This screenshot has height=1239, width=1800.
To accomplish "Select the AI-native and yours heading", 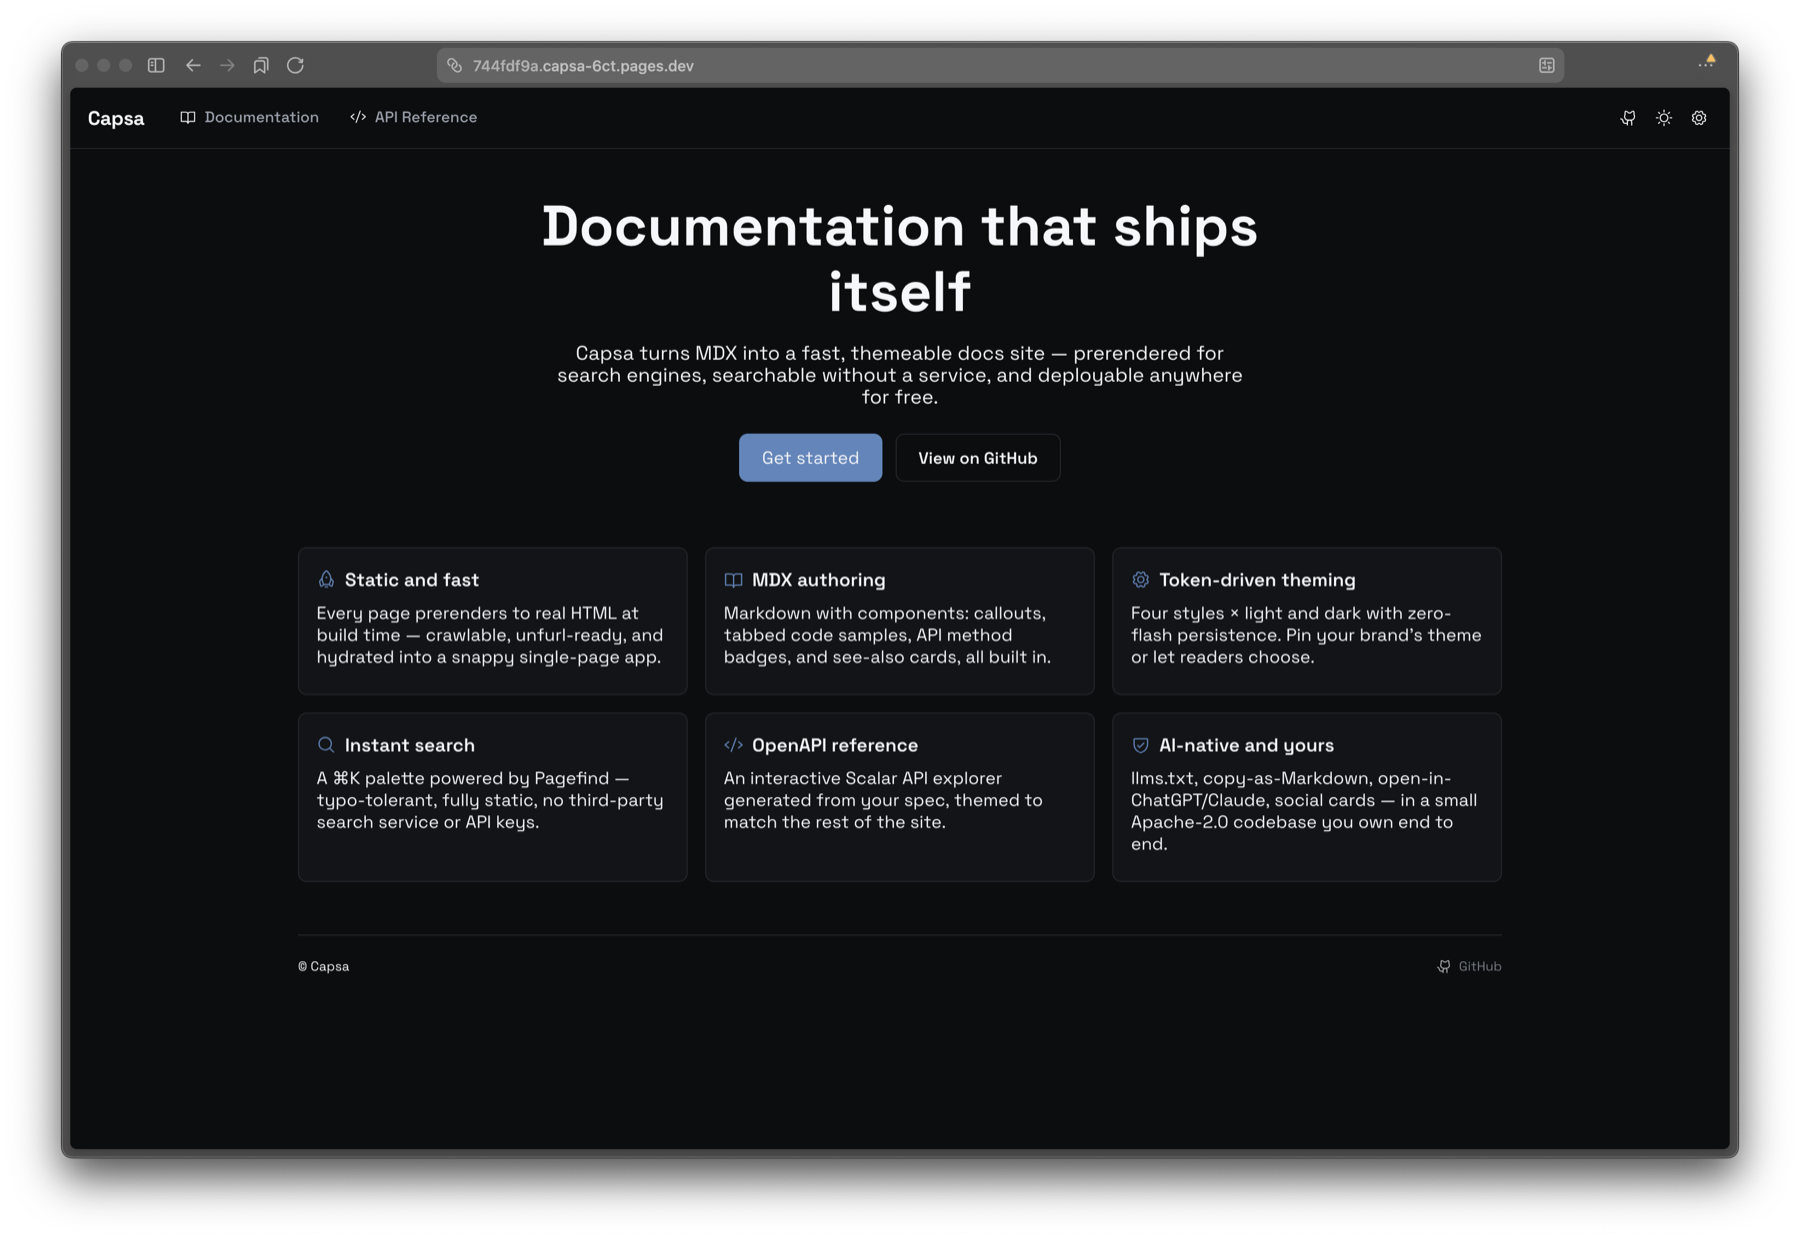I will 1246,745.
